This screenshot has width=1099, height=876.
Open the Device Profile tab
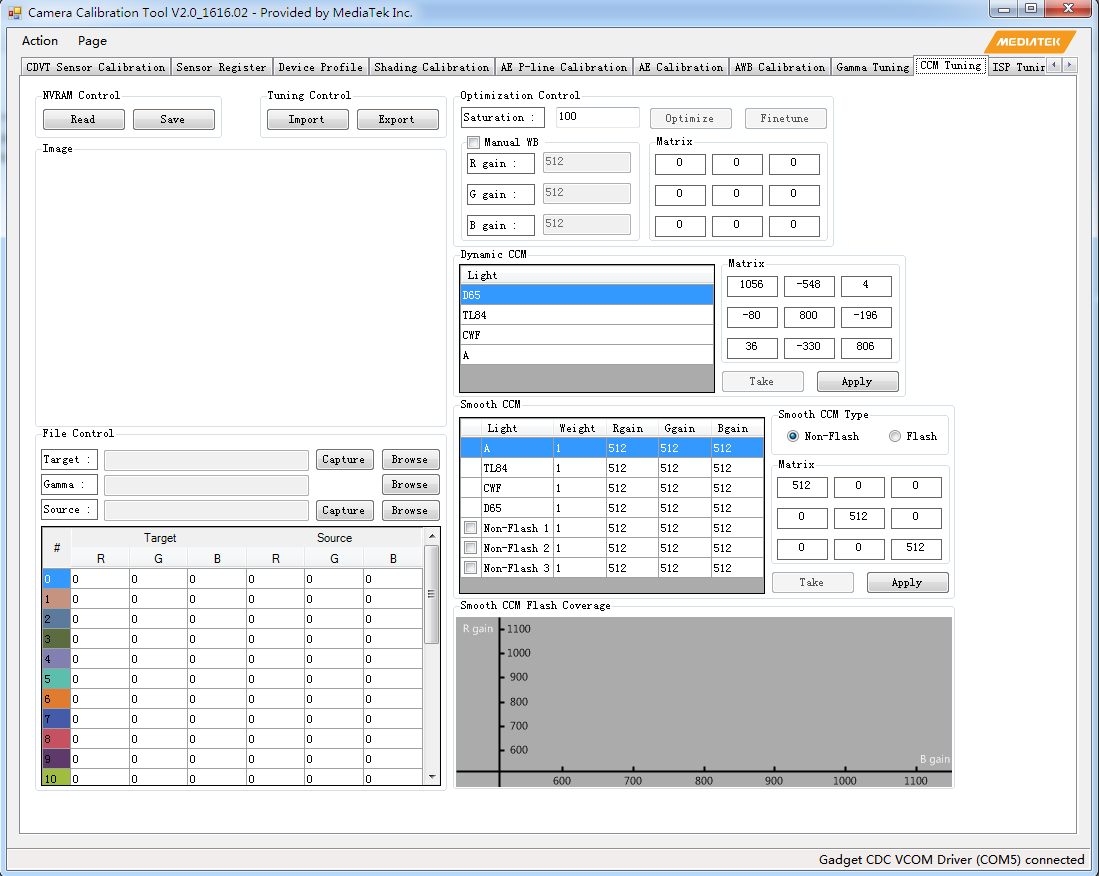click(x=320, y=67)
